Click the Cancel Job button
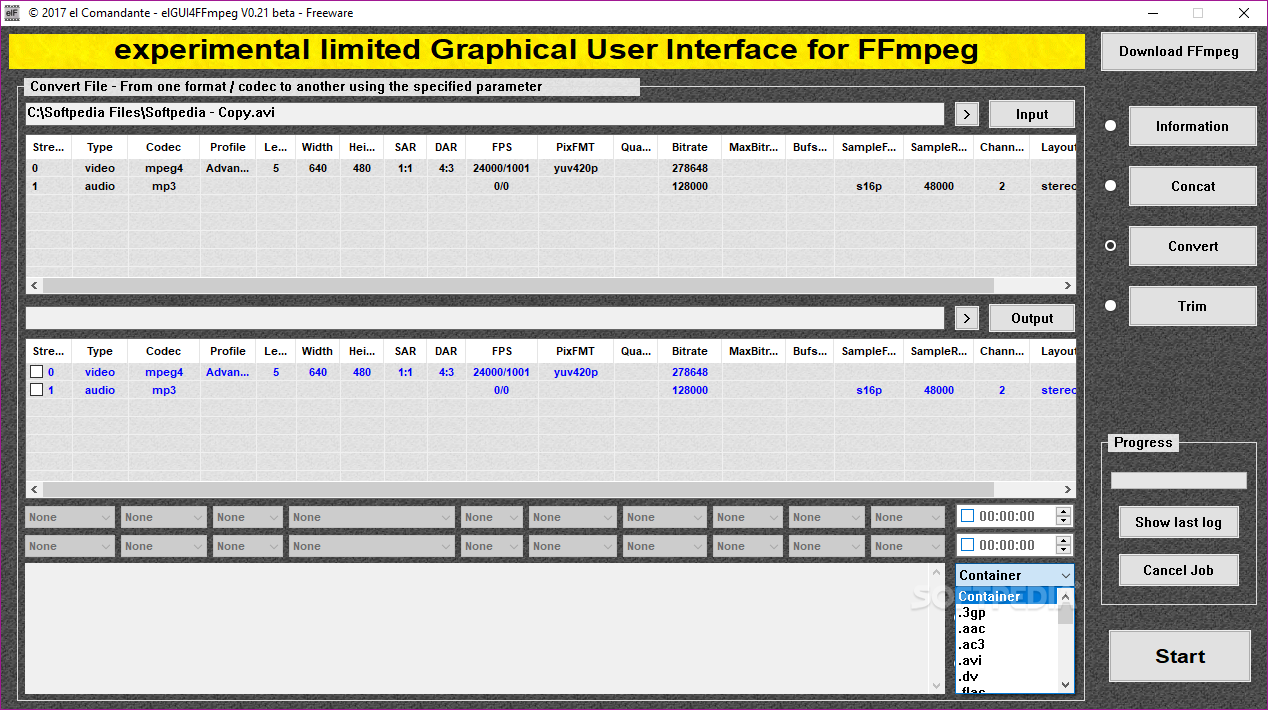 click(x=1178, y=570)
